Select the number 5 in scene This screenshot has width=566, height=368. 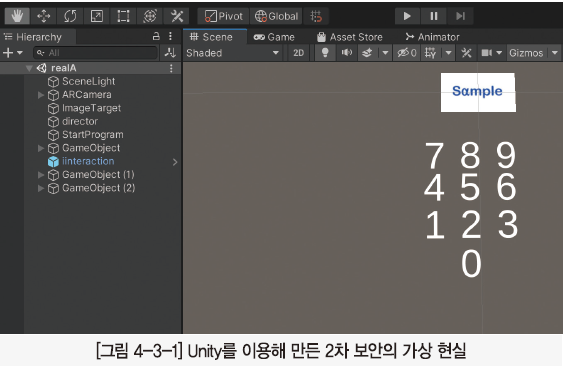(470, 187)
